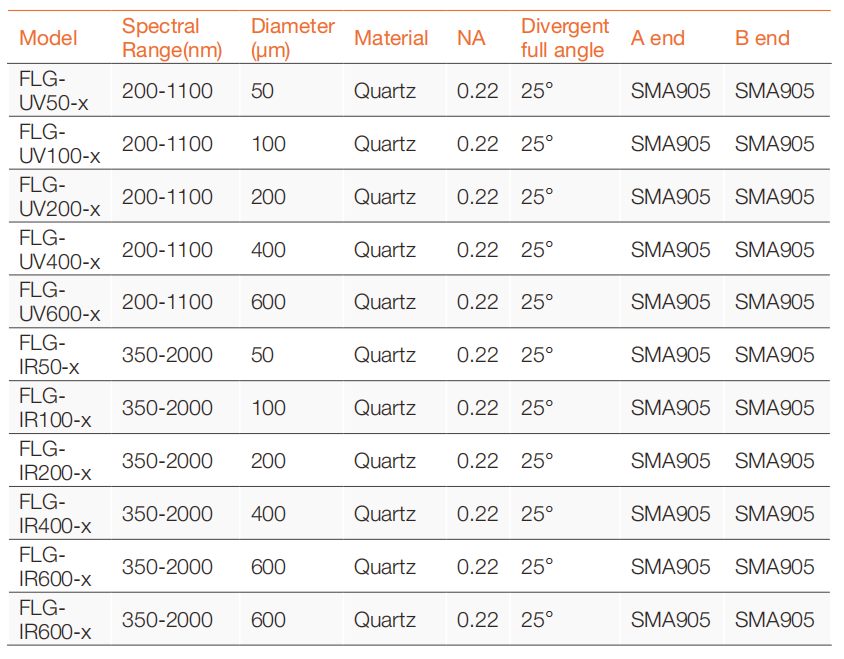Click the FLG-IR50-x model cell
844x659 pixels.
point(50,355)
